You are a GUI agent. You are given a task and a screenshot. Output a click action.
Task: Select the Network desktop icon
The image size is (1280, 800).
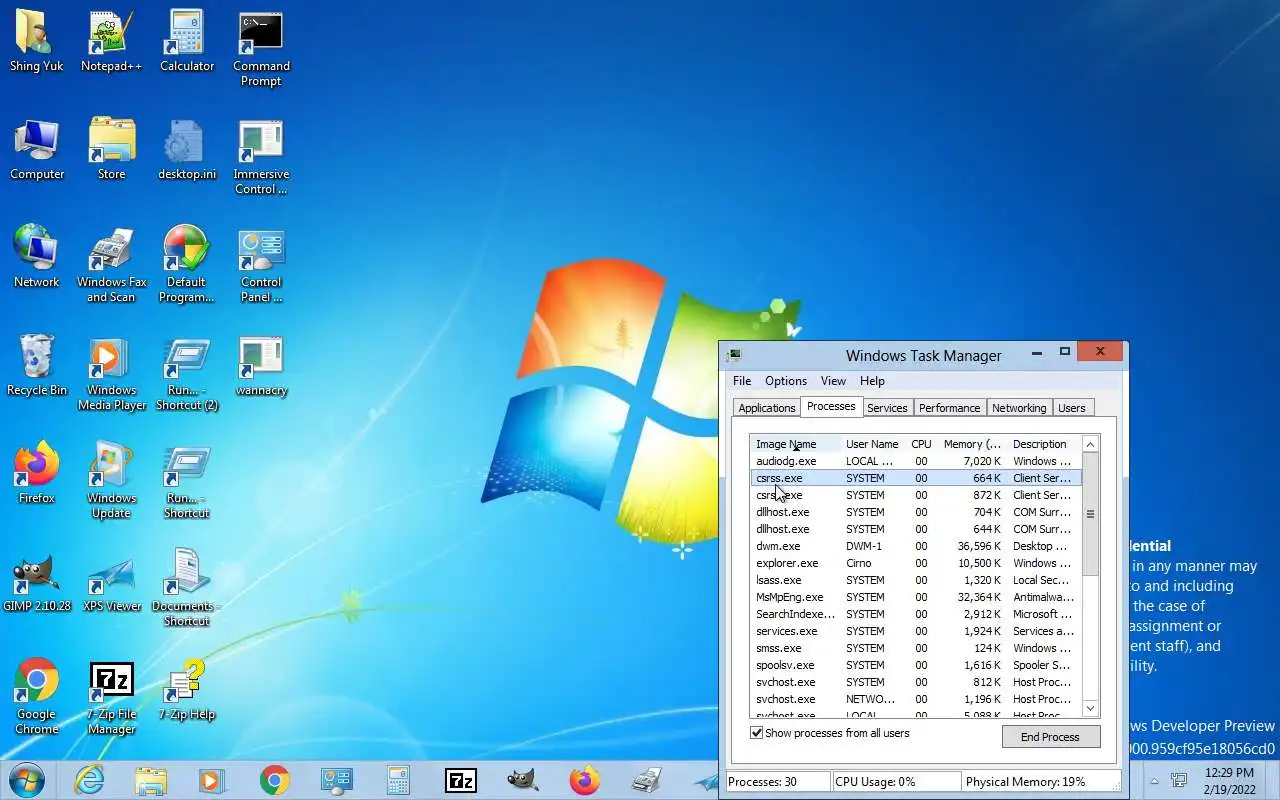click(37, 257)
